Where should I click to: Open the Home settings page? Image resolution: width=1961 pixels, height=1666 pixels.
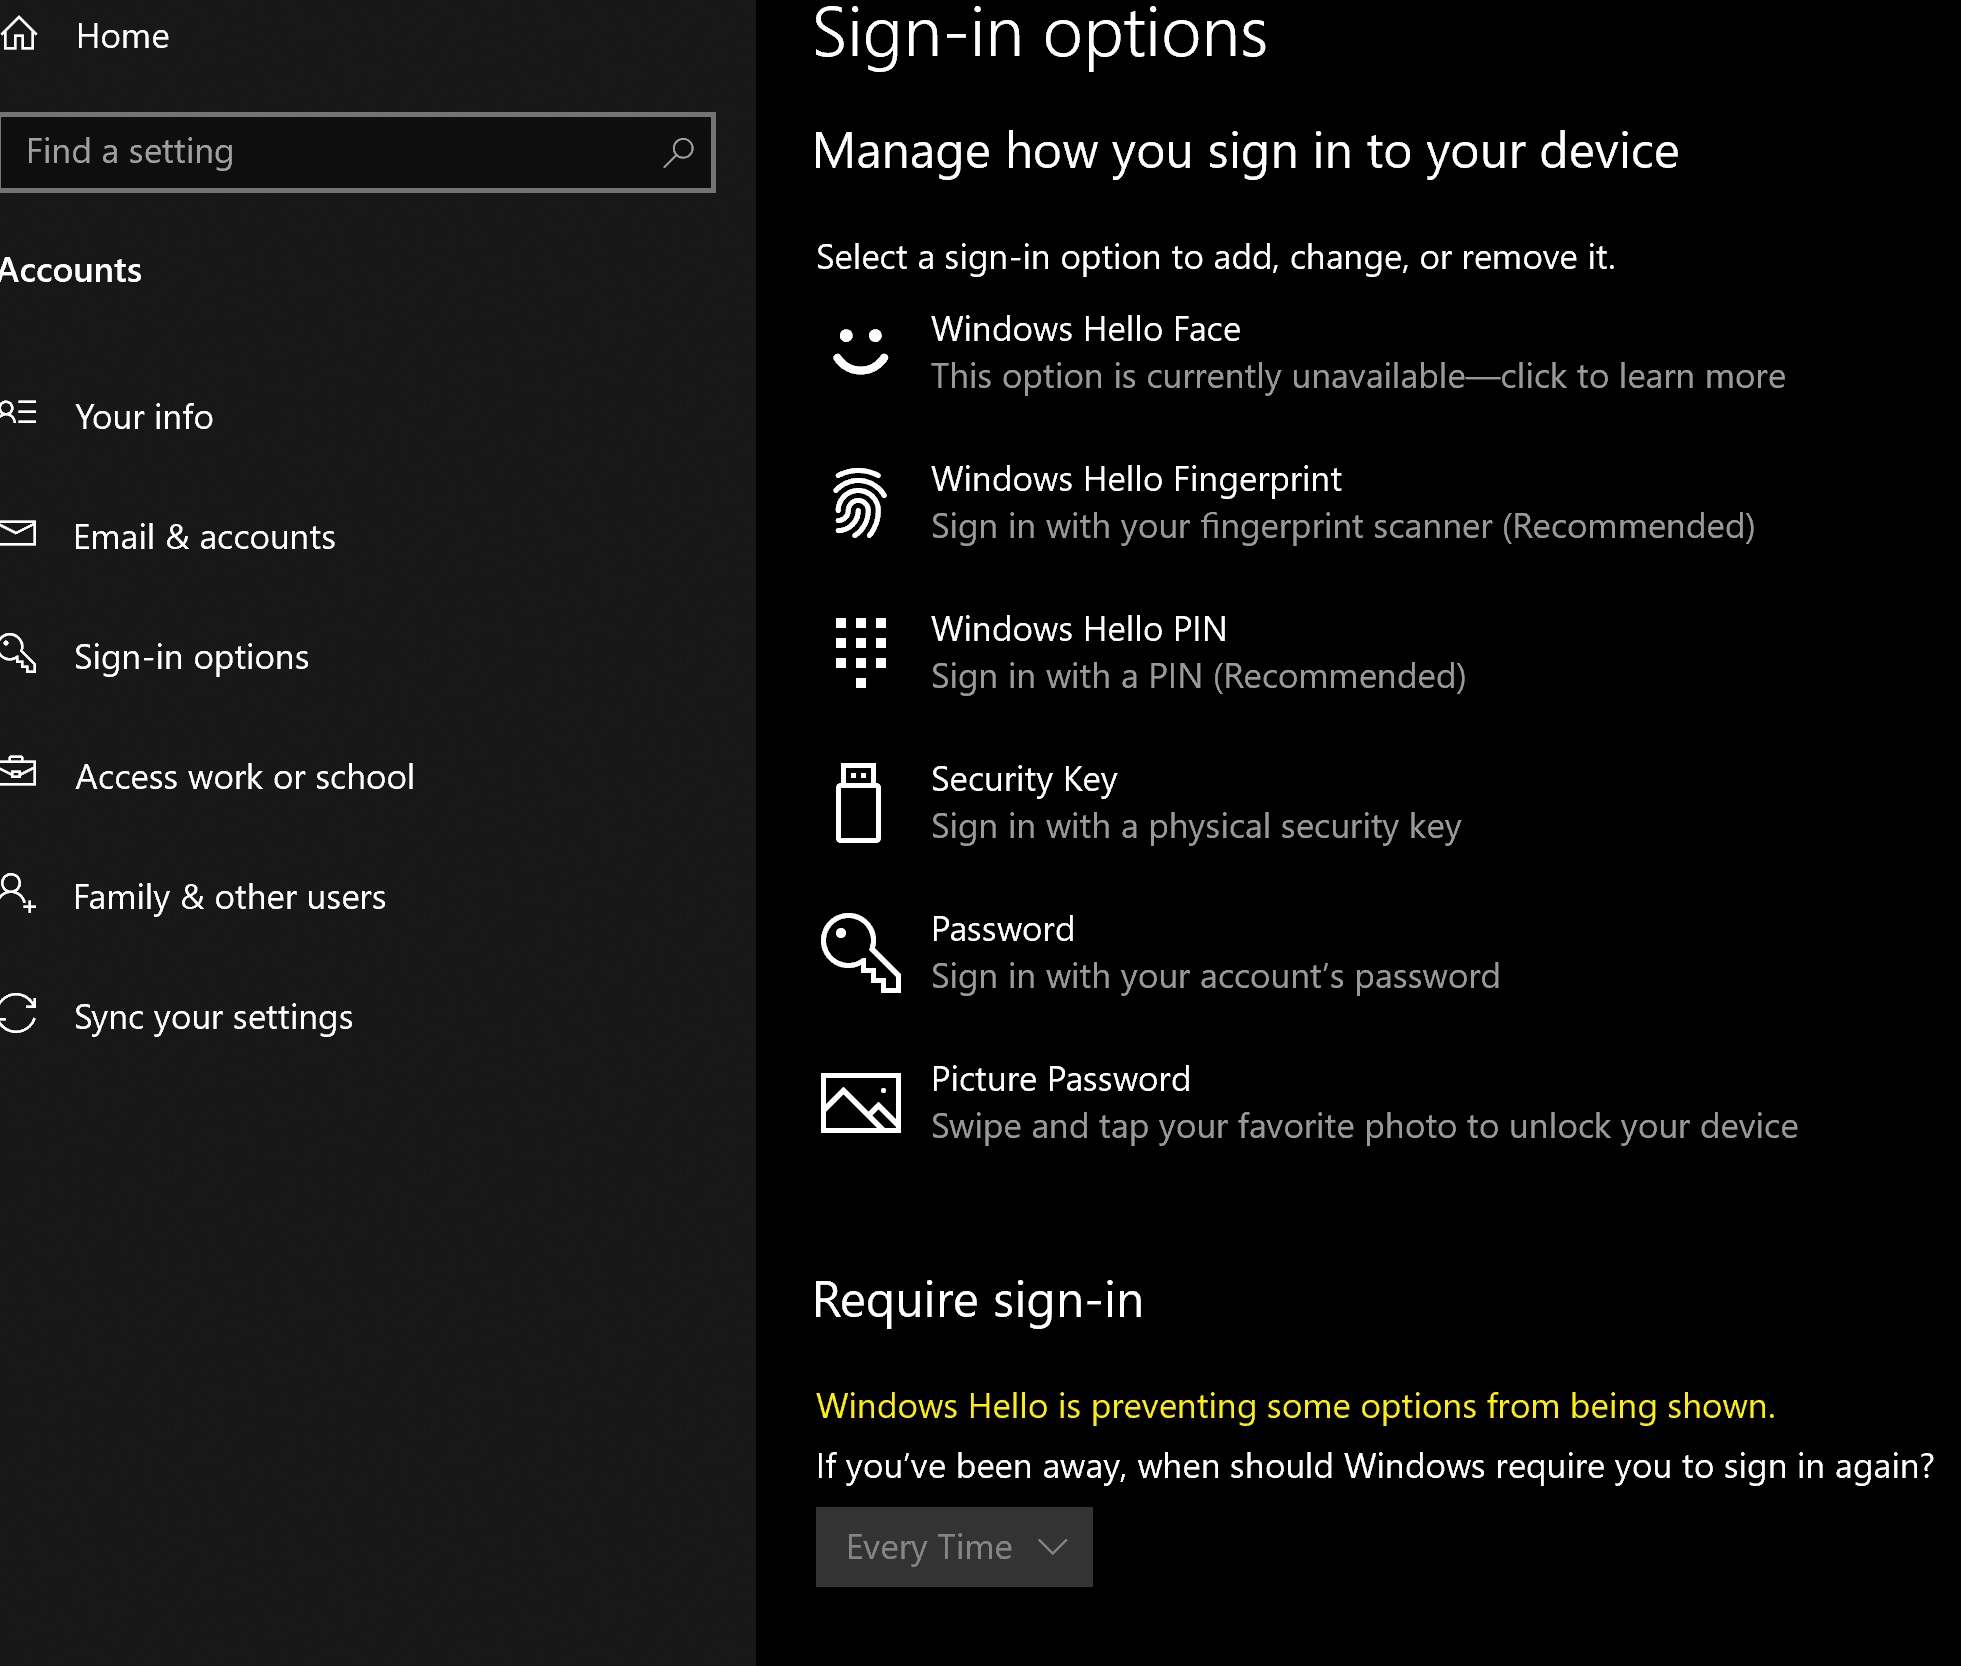point(122,36)
